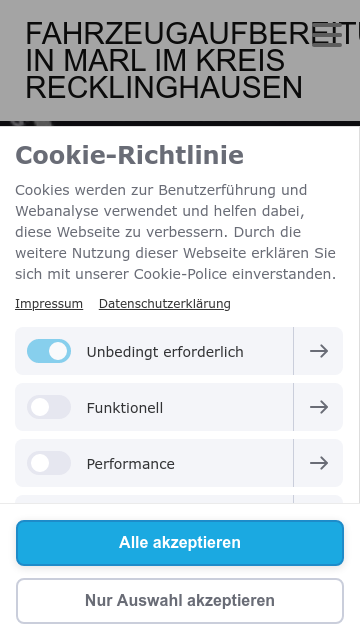
Task: Open the Impressum link
Action: point(49,304)
